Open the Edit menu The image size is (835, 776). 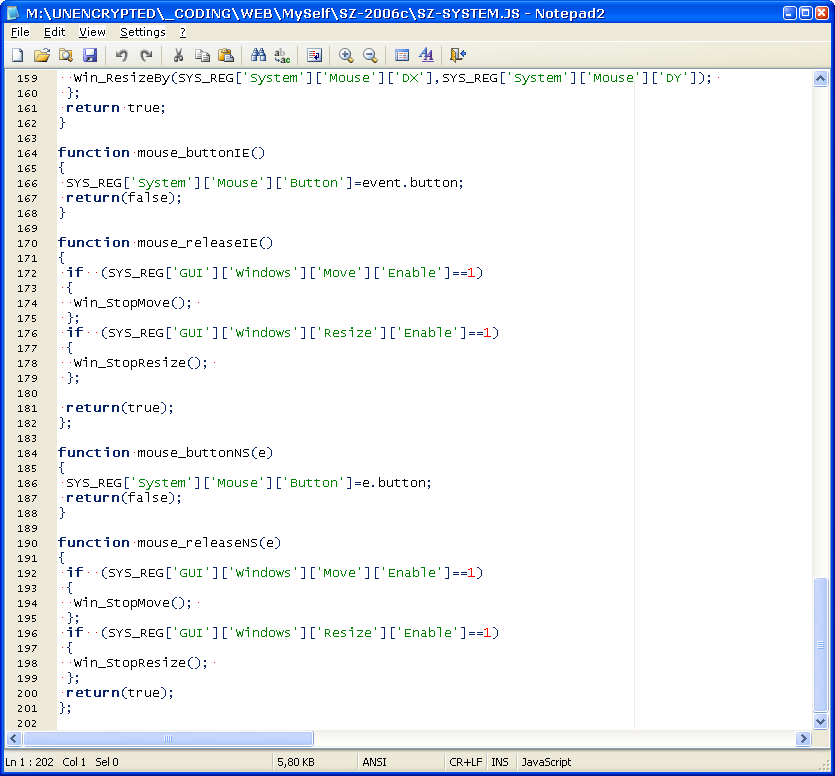[54, 32]
